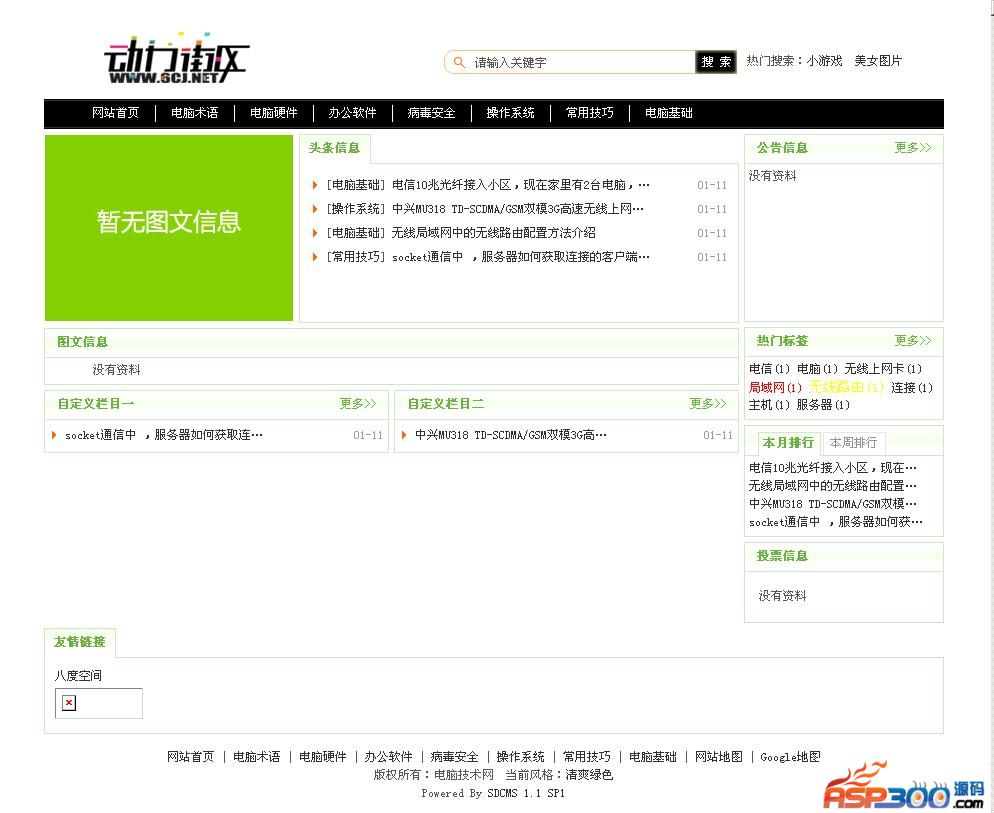Click the magnifier icon in search box
This screenshot has width=994, height=813.
(x=460, y=62)
